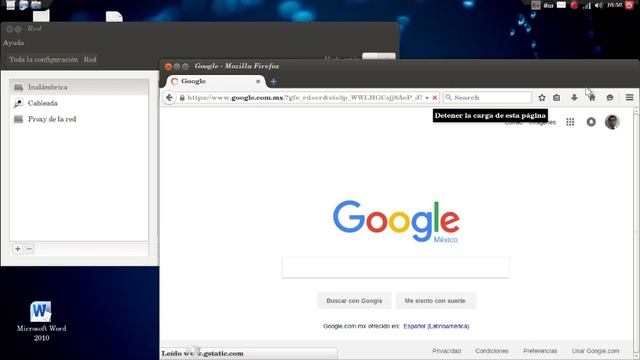Open Microsoft Word 2010 desktop icon
The height and width of the screenshot is (360, 640).
click(41, 322)
